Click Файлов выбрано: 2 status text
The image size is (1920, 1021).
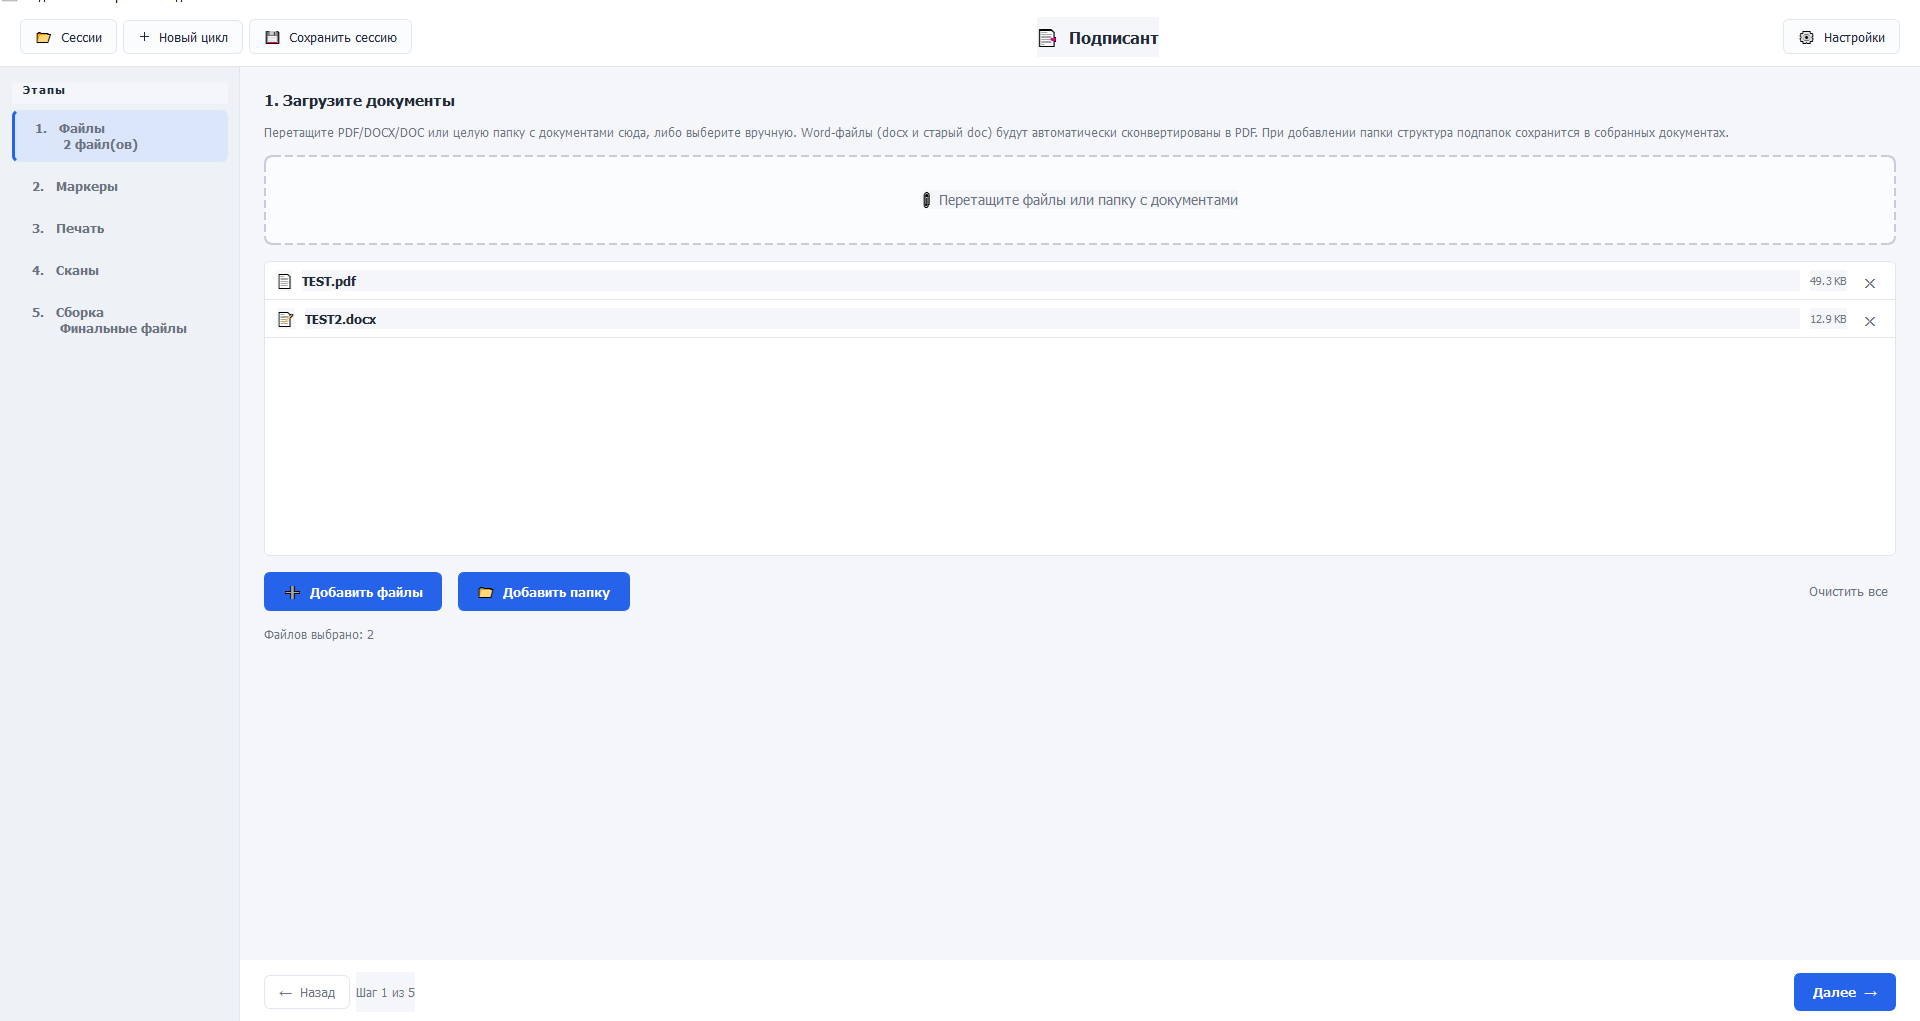[x=319, y=635]
